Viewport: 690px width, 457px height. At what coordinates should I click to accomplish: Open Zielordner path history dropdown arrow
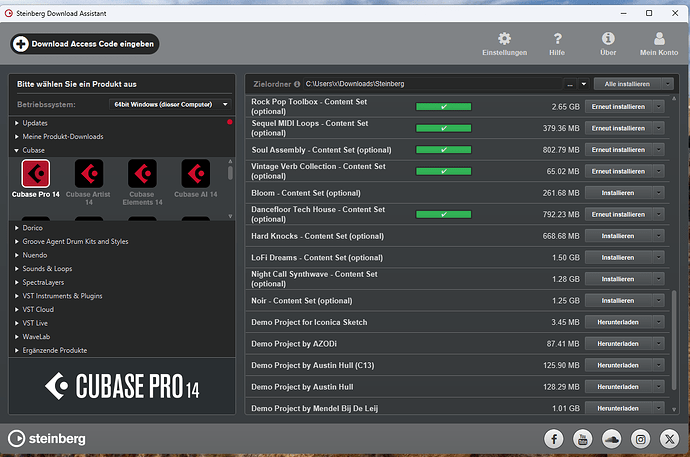tap(584, 84)
